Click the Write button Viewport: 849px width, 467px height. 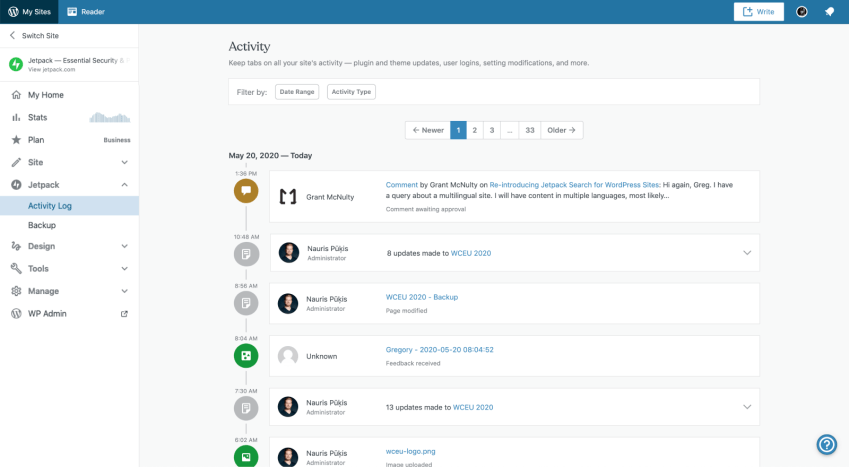[x=758, y=12]
